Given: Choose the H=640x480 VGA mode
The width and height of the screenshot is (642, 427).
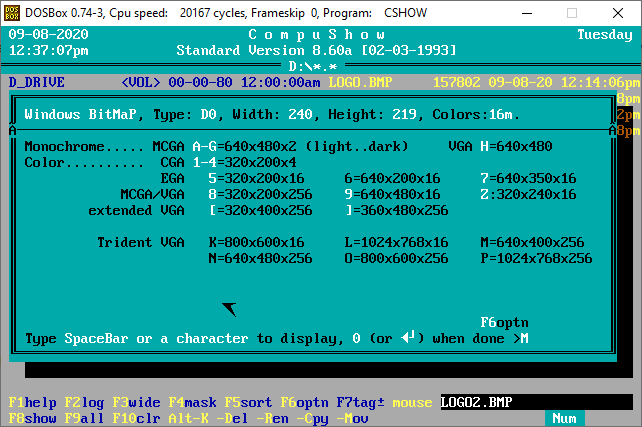Looking at the screenshot, I should point(516,147).
